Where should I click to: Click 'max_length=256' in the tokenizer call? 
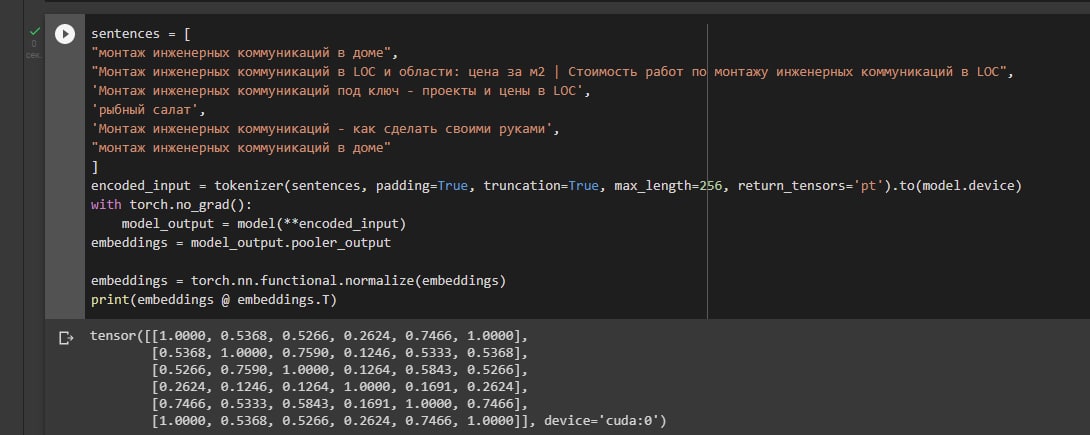pyautogui.click(x=668, y=186)
